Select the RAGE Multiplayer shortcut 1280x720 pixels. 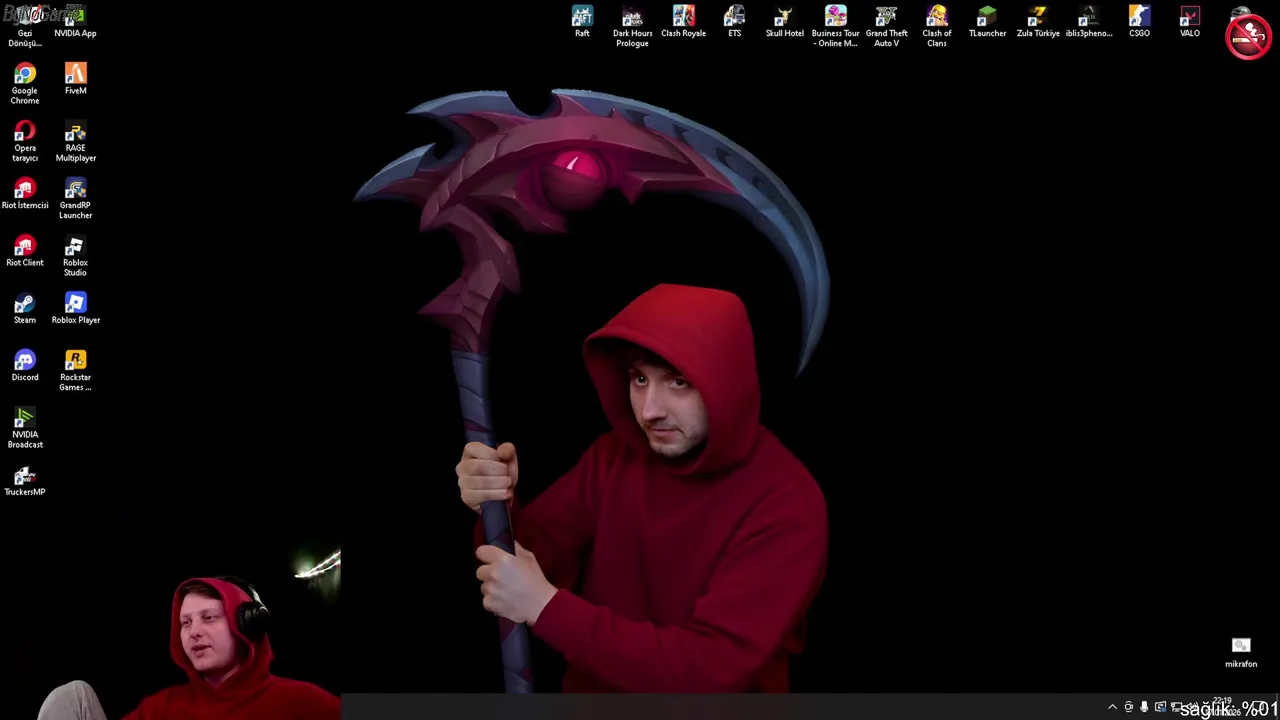coord(75,141)
